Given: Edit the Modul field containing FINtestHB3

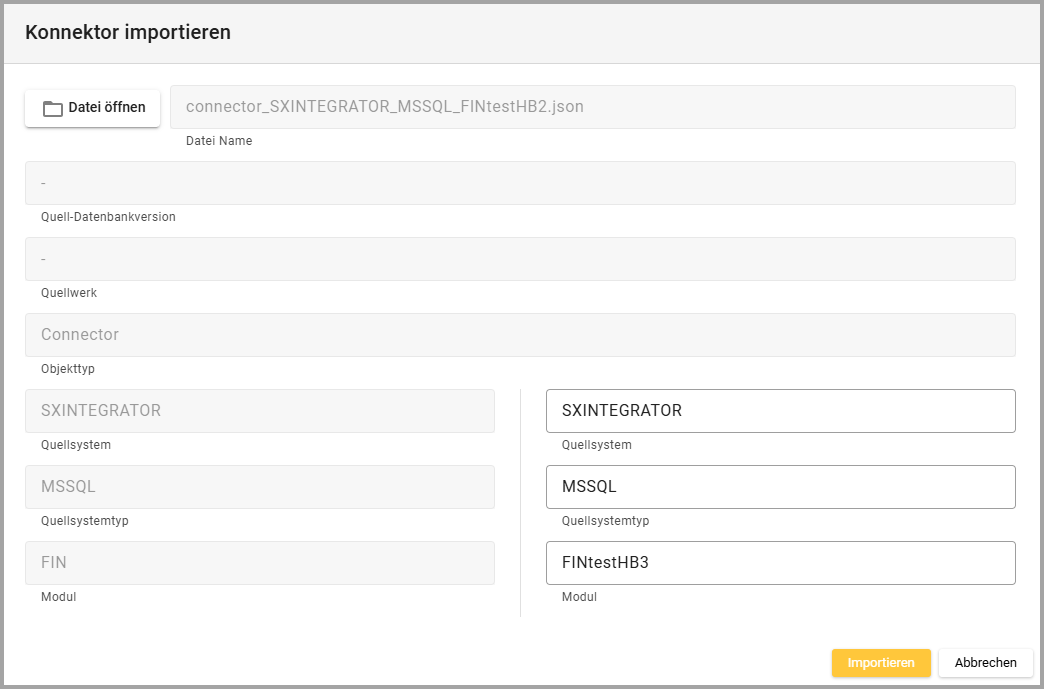Looking at the screenshot, I should click(780, 563).
